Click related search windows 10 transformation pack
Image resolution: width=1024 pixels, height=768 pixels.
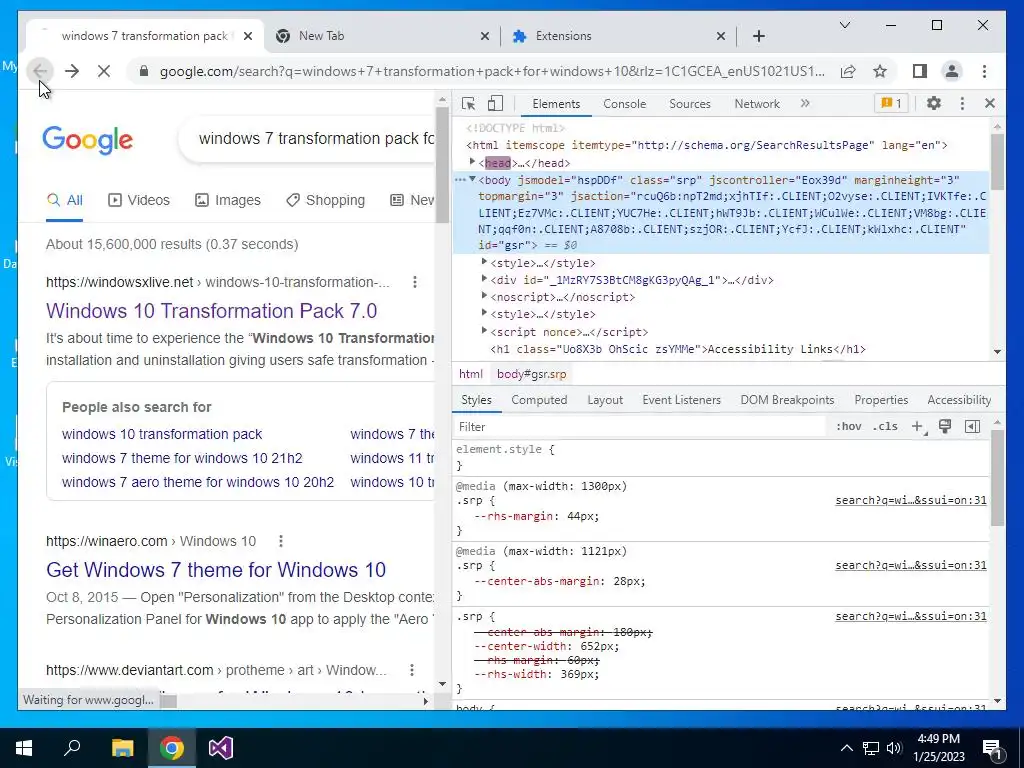click(162, 434)
